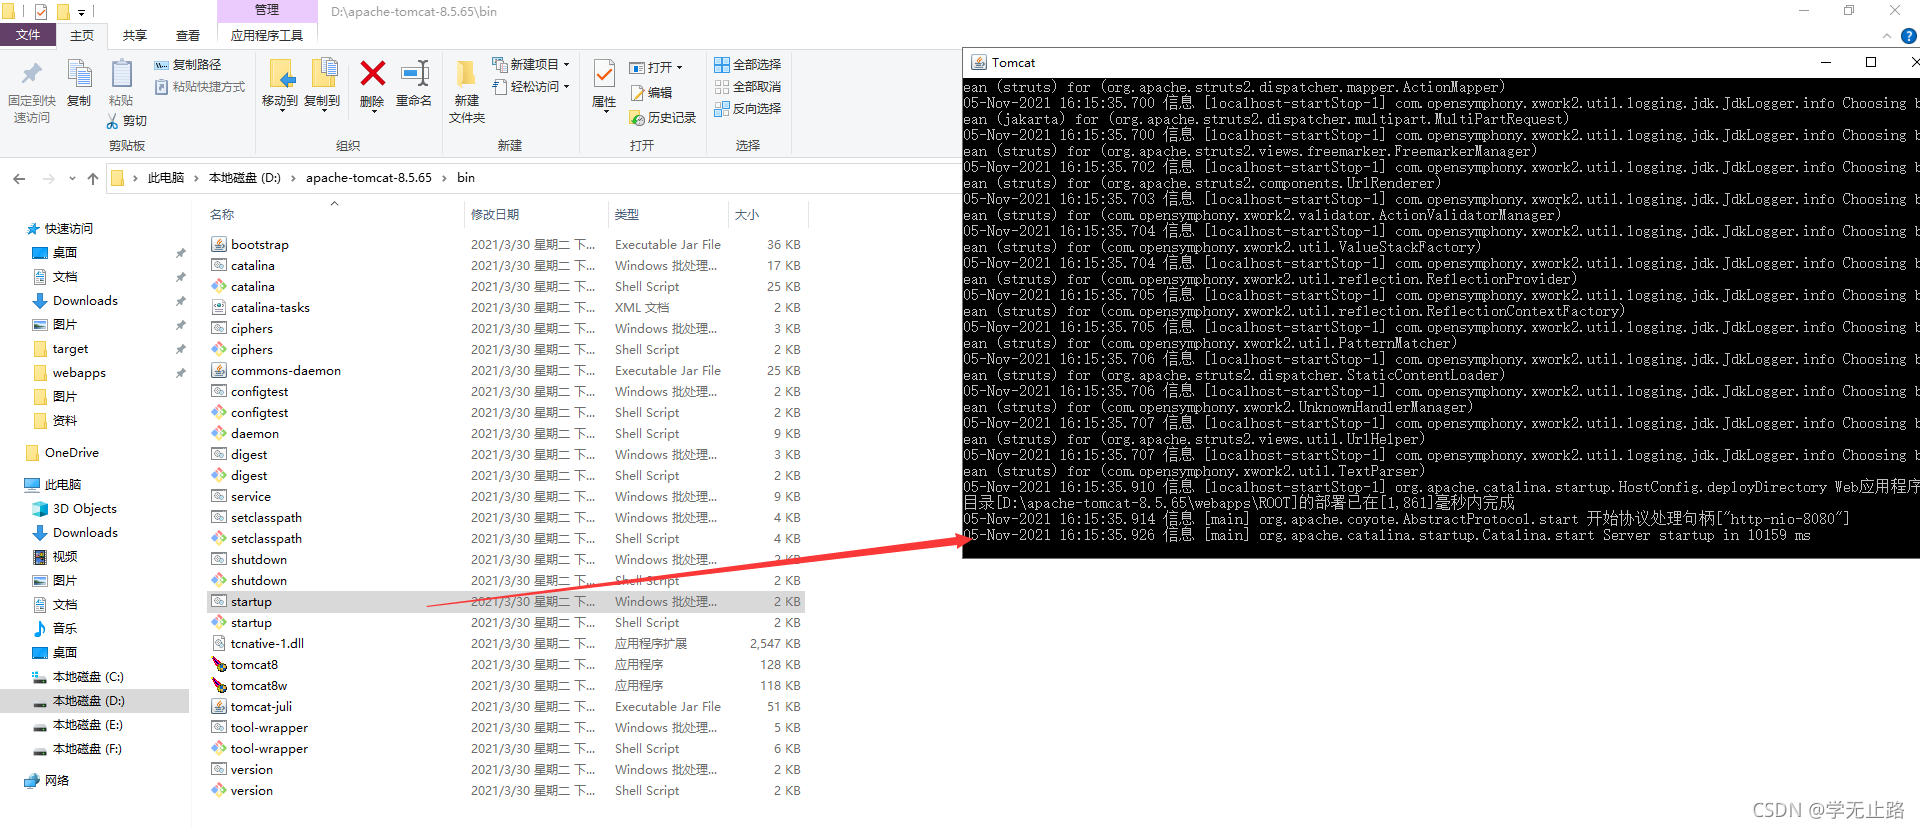Expand breadcrumb arrow after apache-tomcat-8.5.65
1920x828 pixels.
pyautogui.click(x=445, y=178)
